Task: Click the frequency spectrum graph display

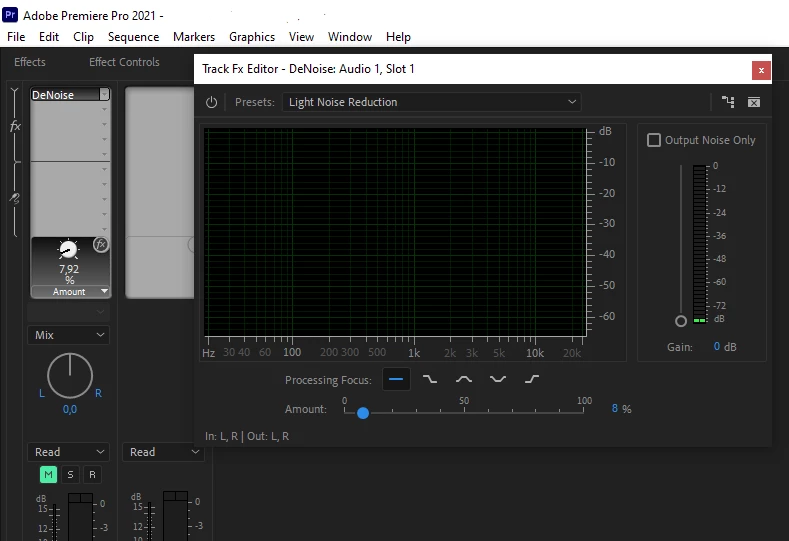Action: 396,232
